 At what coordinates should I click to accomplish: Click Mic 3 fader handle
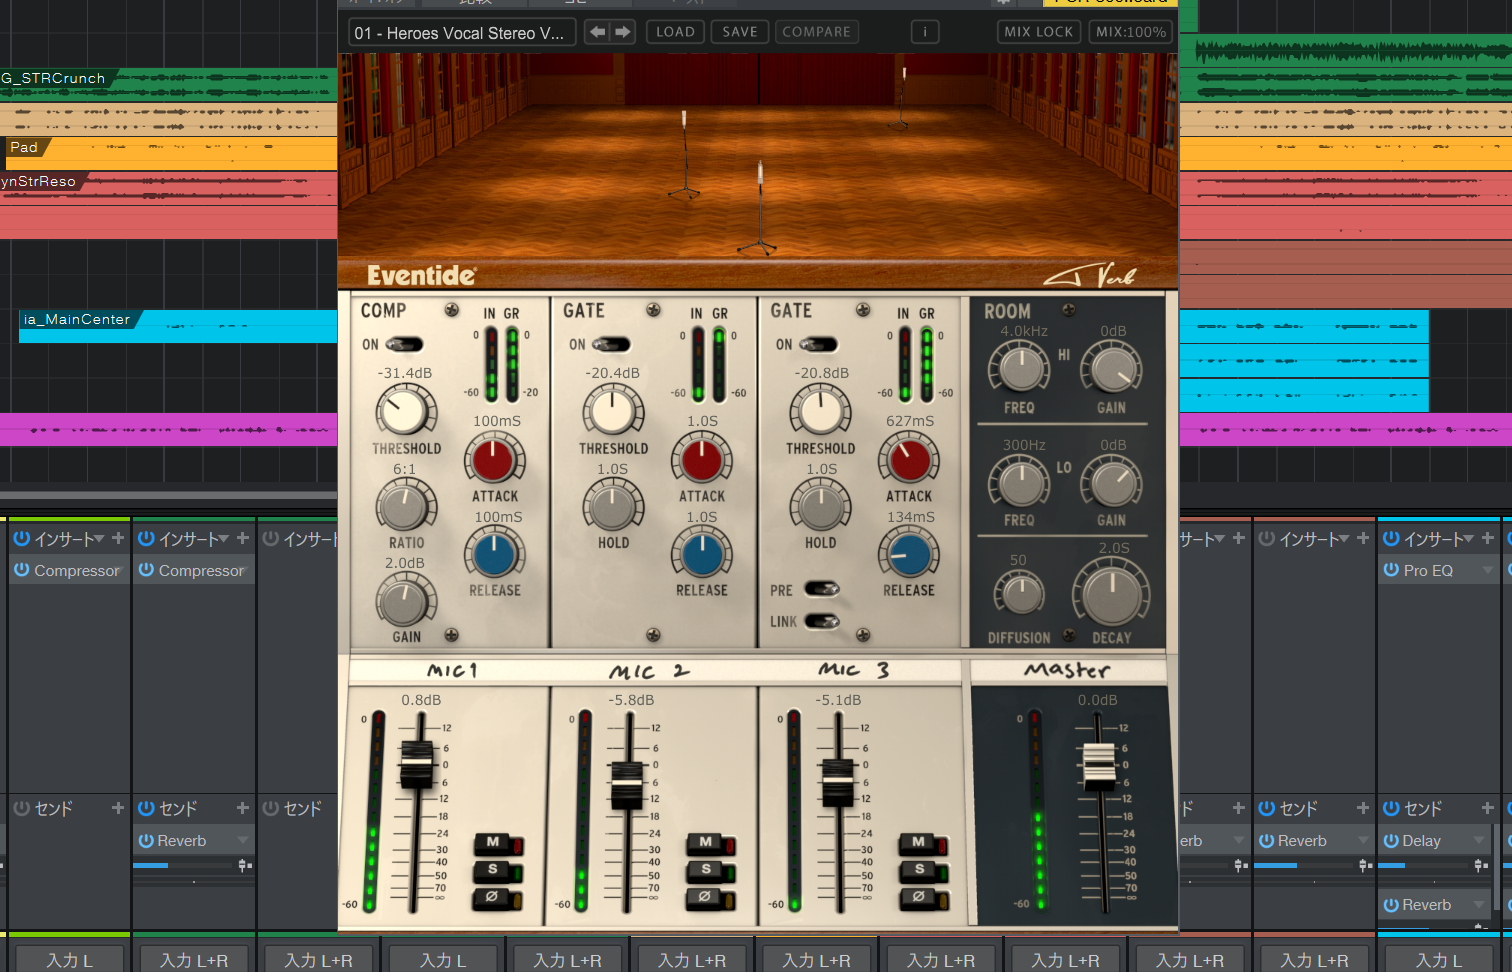[837, 783]
